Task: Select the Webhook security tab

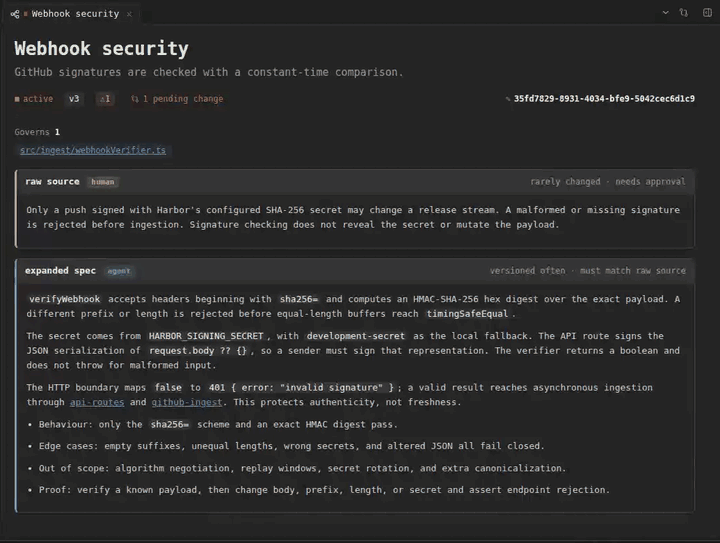Action: pyautogui.click(x=72, y=14)
